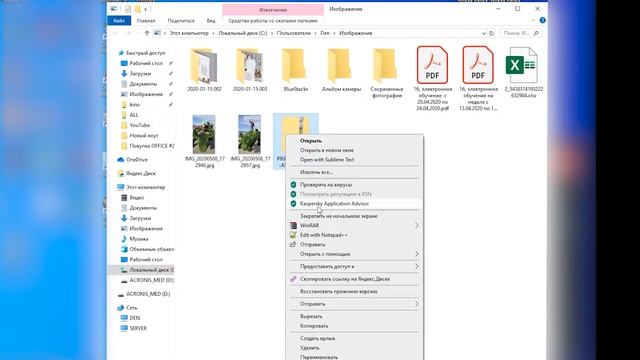
Task: Open OneDrive in navigation pane
Action: (136, 160)
